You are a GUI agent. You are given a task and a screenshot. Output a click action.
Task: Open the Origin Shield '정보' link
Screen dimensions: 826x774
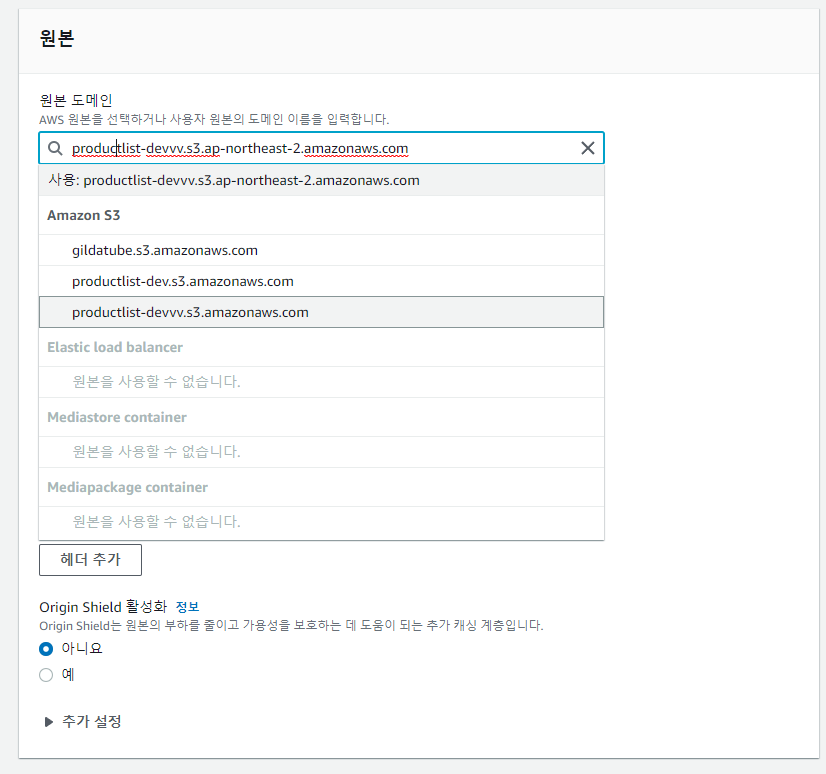coord(187,607)
